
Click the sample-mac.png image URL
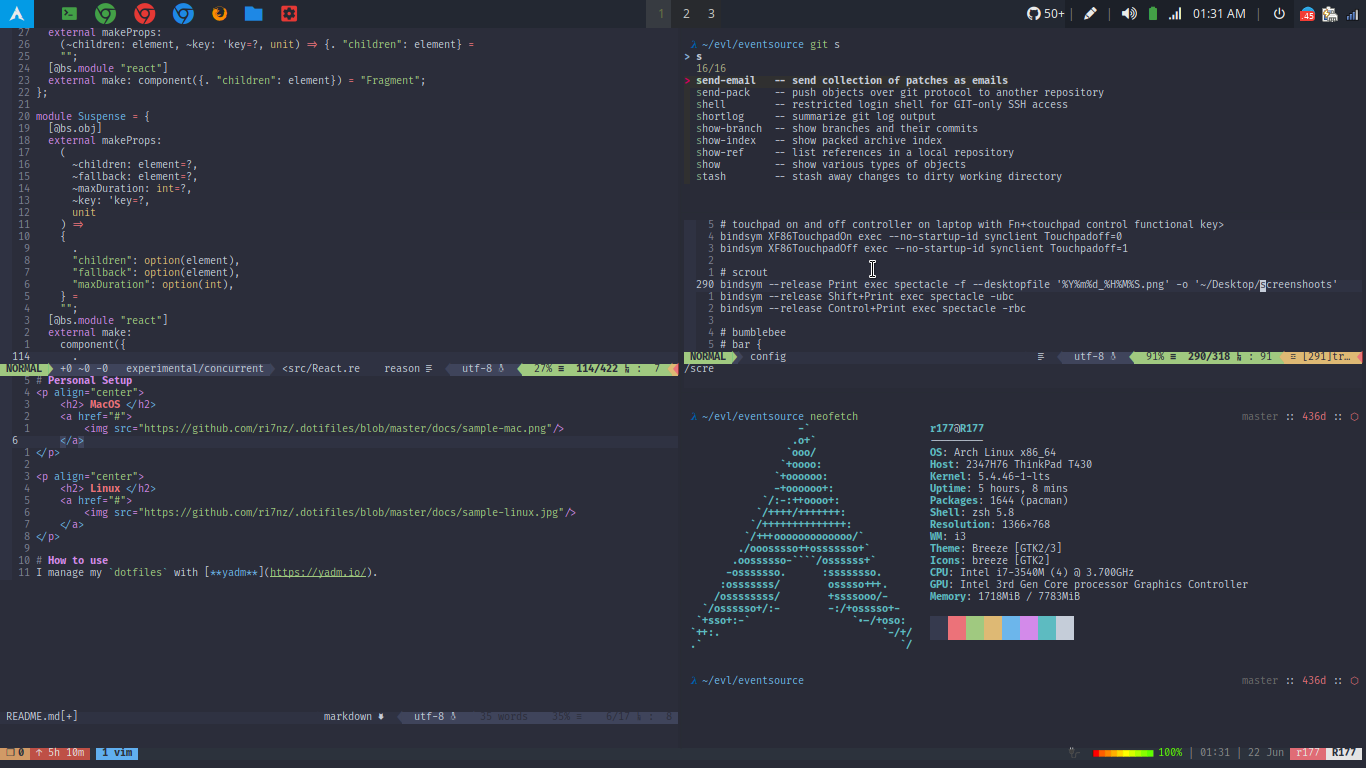(x=347, y=428)
